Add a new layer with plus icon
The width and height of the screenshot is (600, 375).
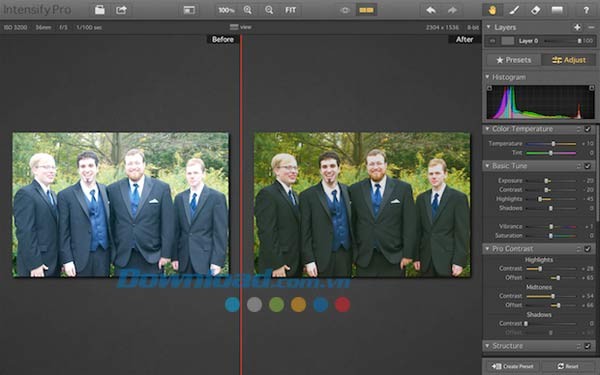[577, 27]
